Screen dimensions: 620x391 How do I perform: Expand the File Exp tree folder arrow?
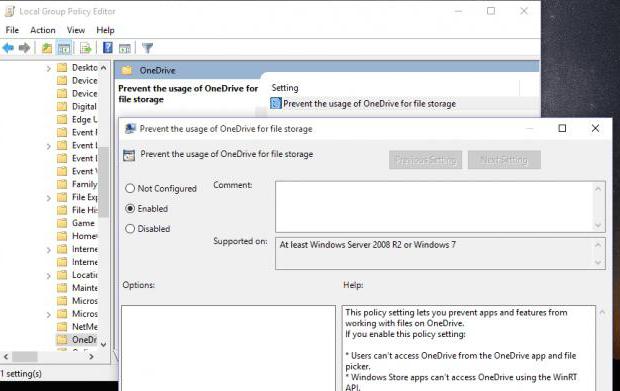click(49, 198)
